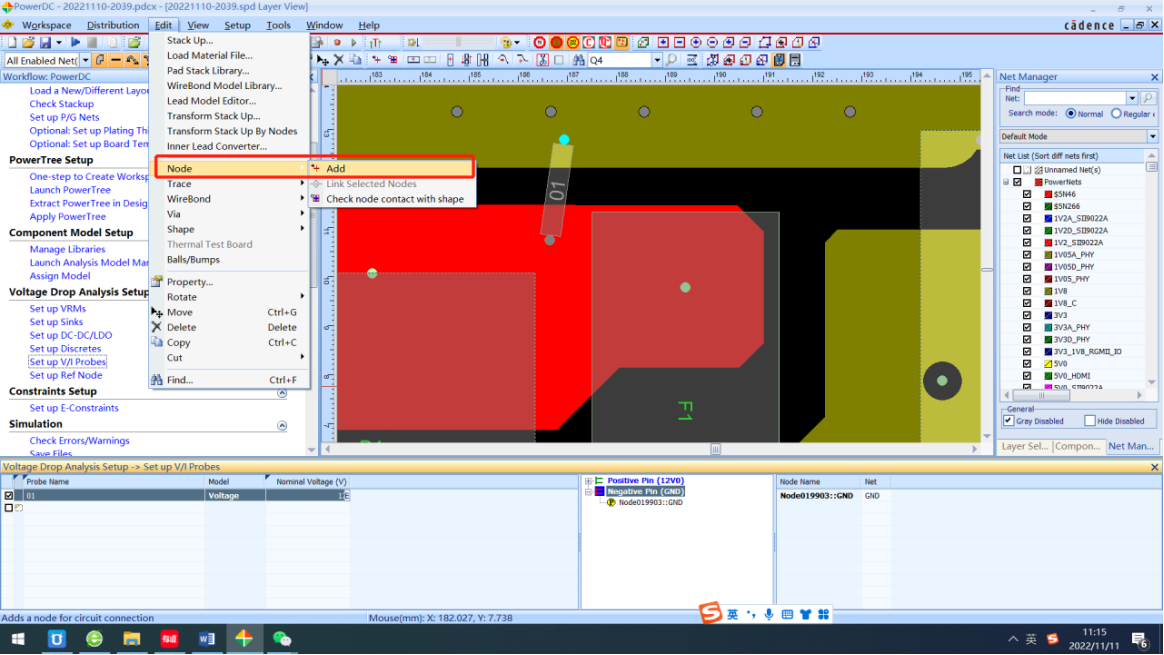
Task: Open the Net find field dropdown arrow
Action: coord(1132,98)
